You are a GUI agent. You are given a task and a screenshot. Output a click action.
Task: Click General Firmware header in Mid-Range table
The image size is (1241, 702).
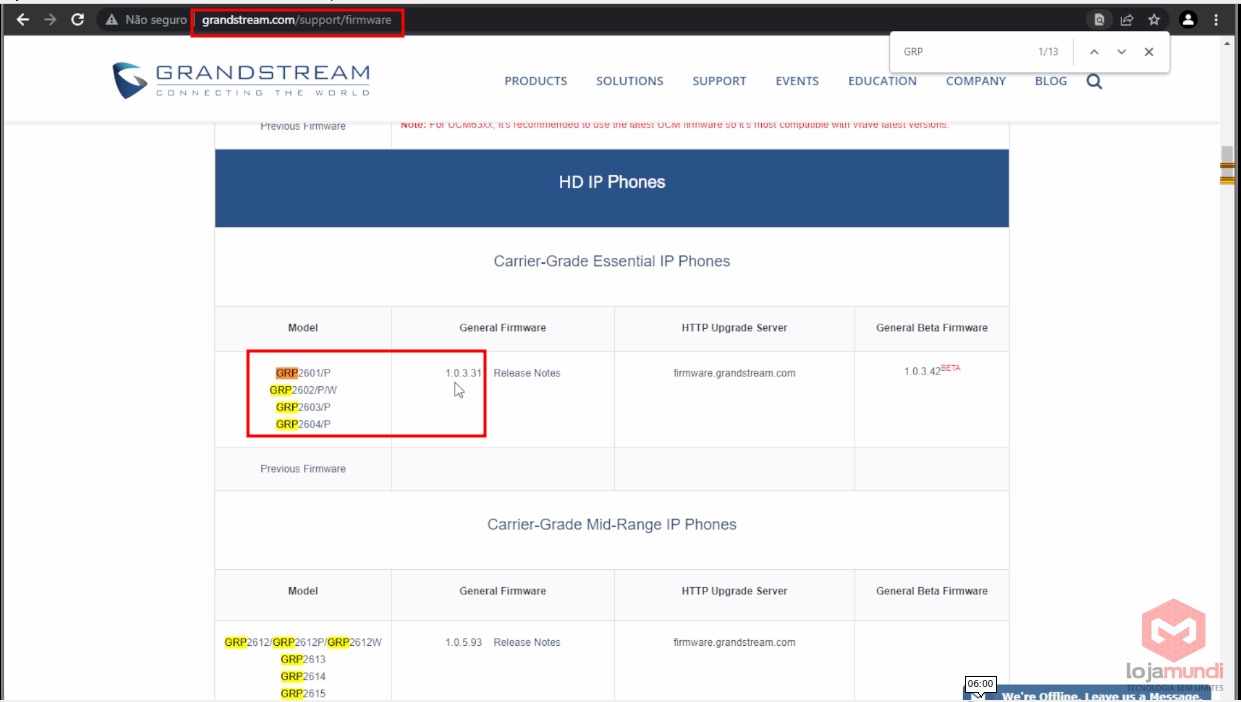point(503,591)
